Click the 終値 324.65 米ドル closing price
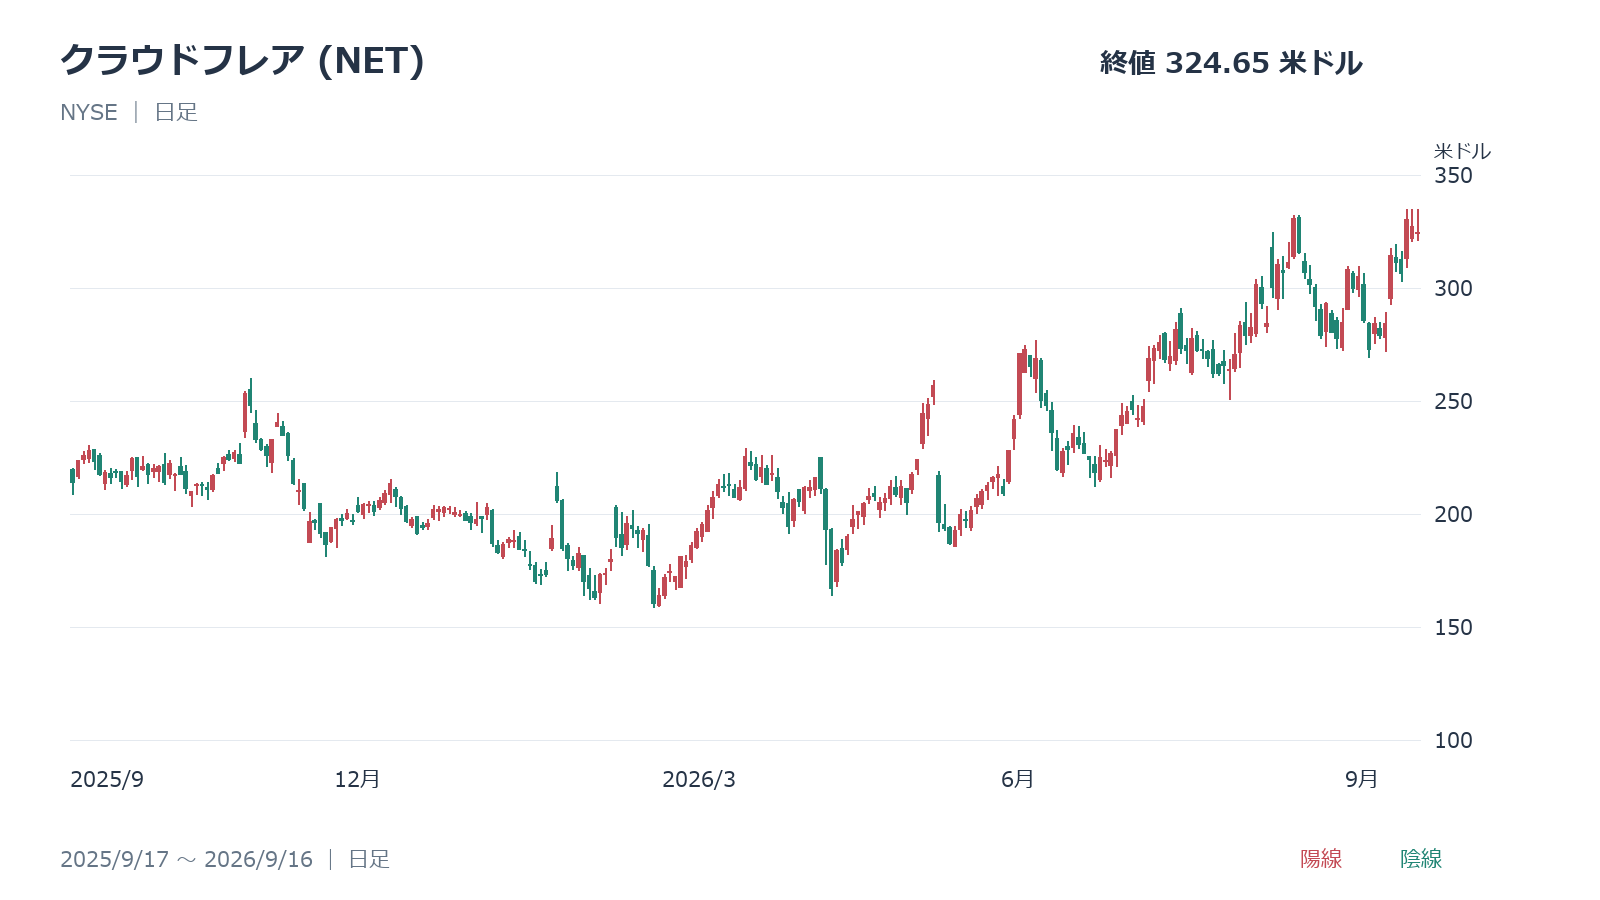The height and width of the screenshot is (900, 1600). click(1231, 63)
